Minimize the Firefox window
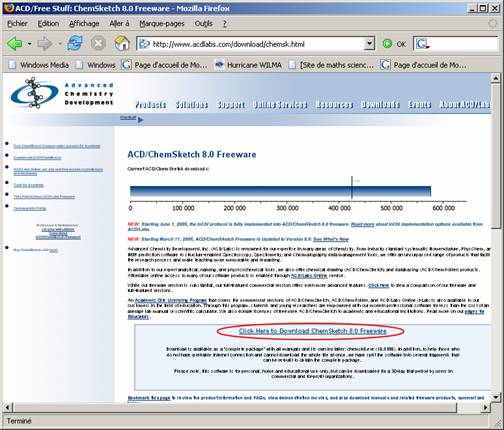Image resolution: width=504 pixels, height=430 pixels. (x=471, y=8)
